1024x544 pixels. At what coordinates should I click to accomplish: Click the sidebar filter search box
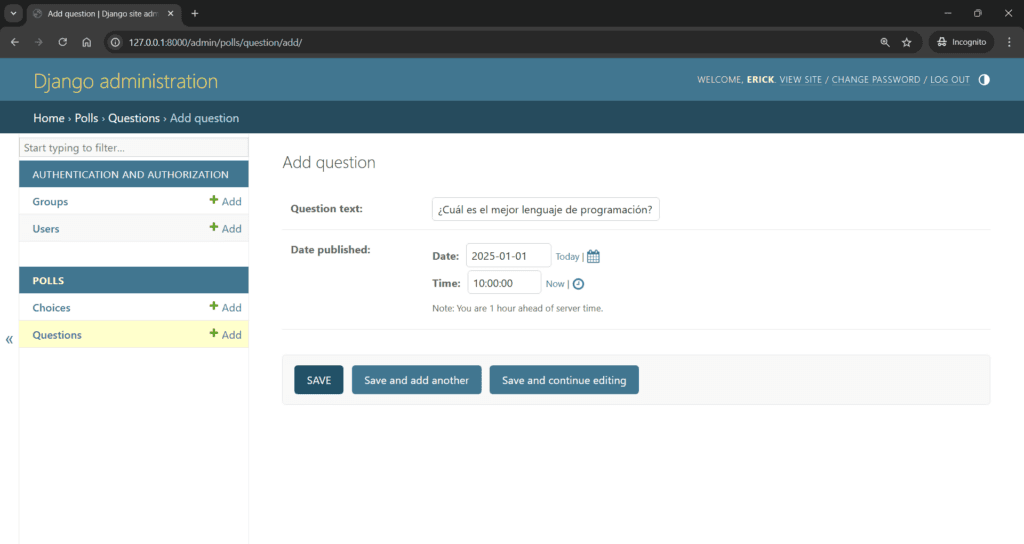[x=134, y=148]
